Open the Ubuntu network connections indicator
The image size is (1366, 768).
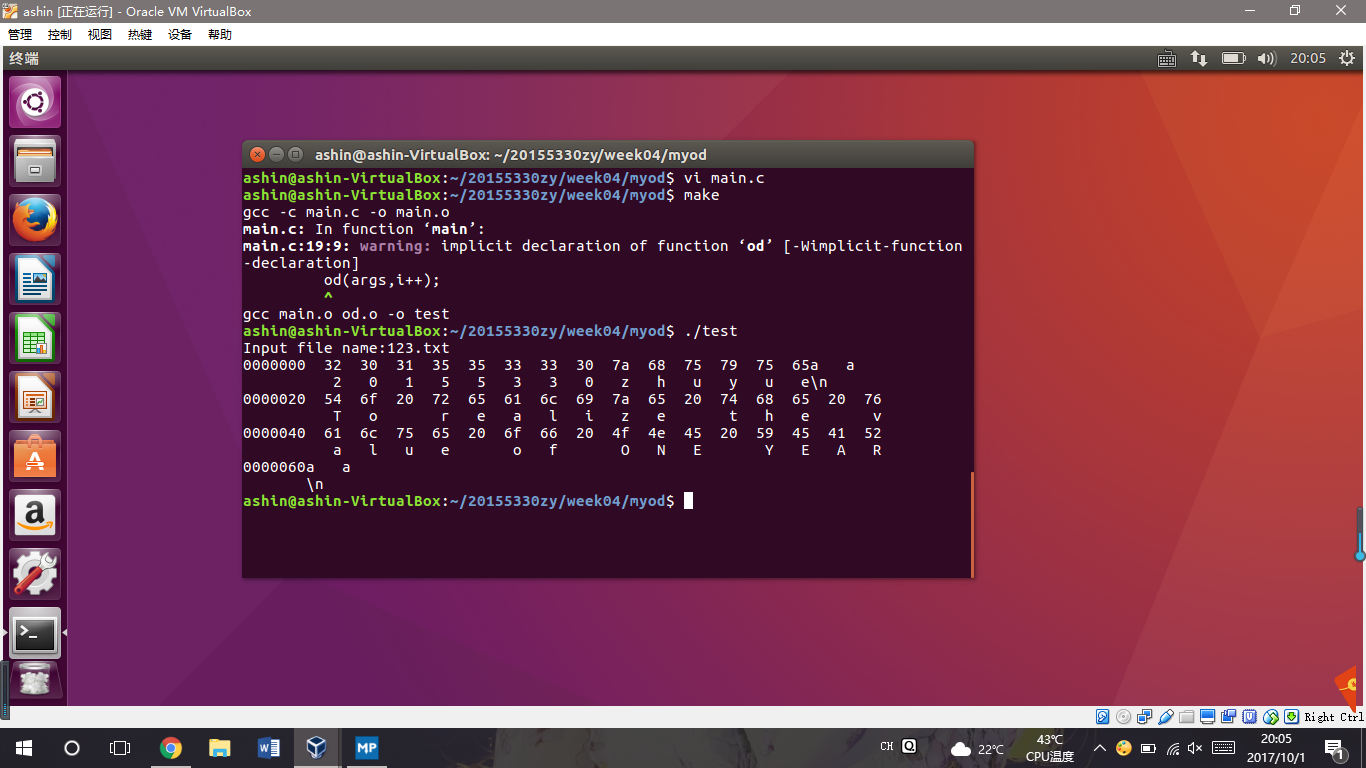point(1199,58)
